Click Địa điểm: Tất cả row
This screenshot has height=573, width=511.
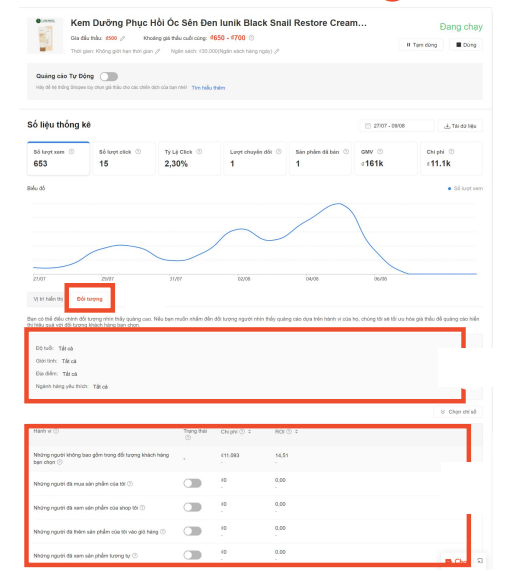[57, 373]
